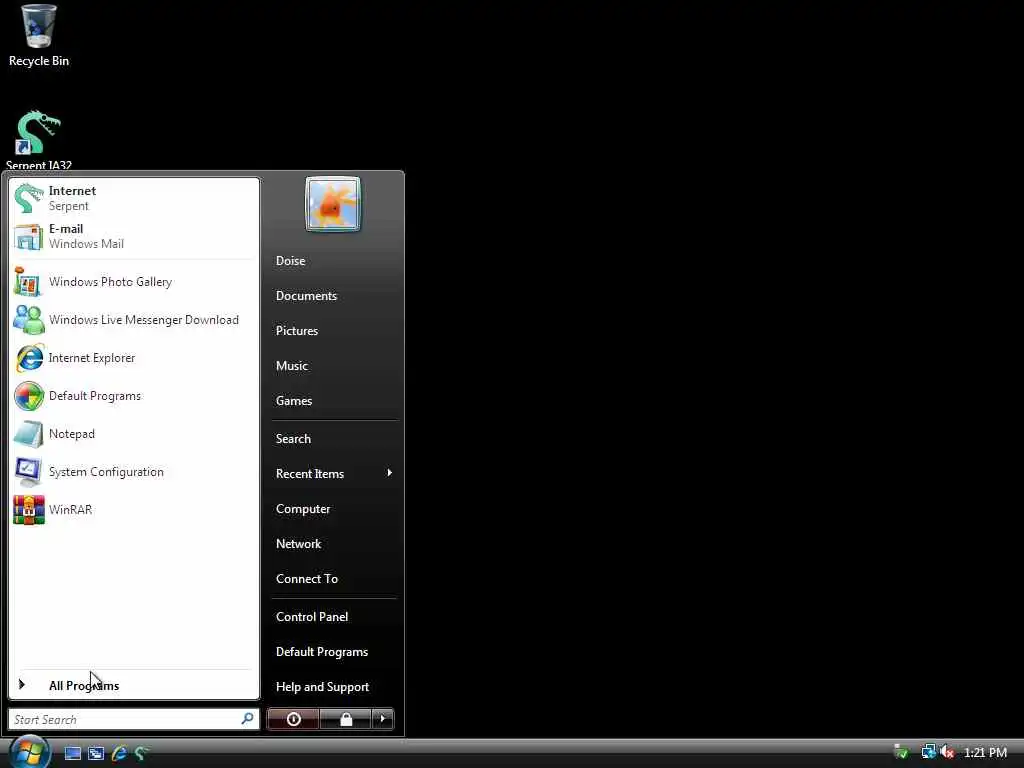Click the taskbar clock showing 1:21 PM
Image resolution: width=1024 pixels, height=768 pixels.
pyautogui.click(x=985, y=752)
